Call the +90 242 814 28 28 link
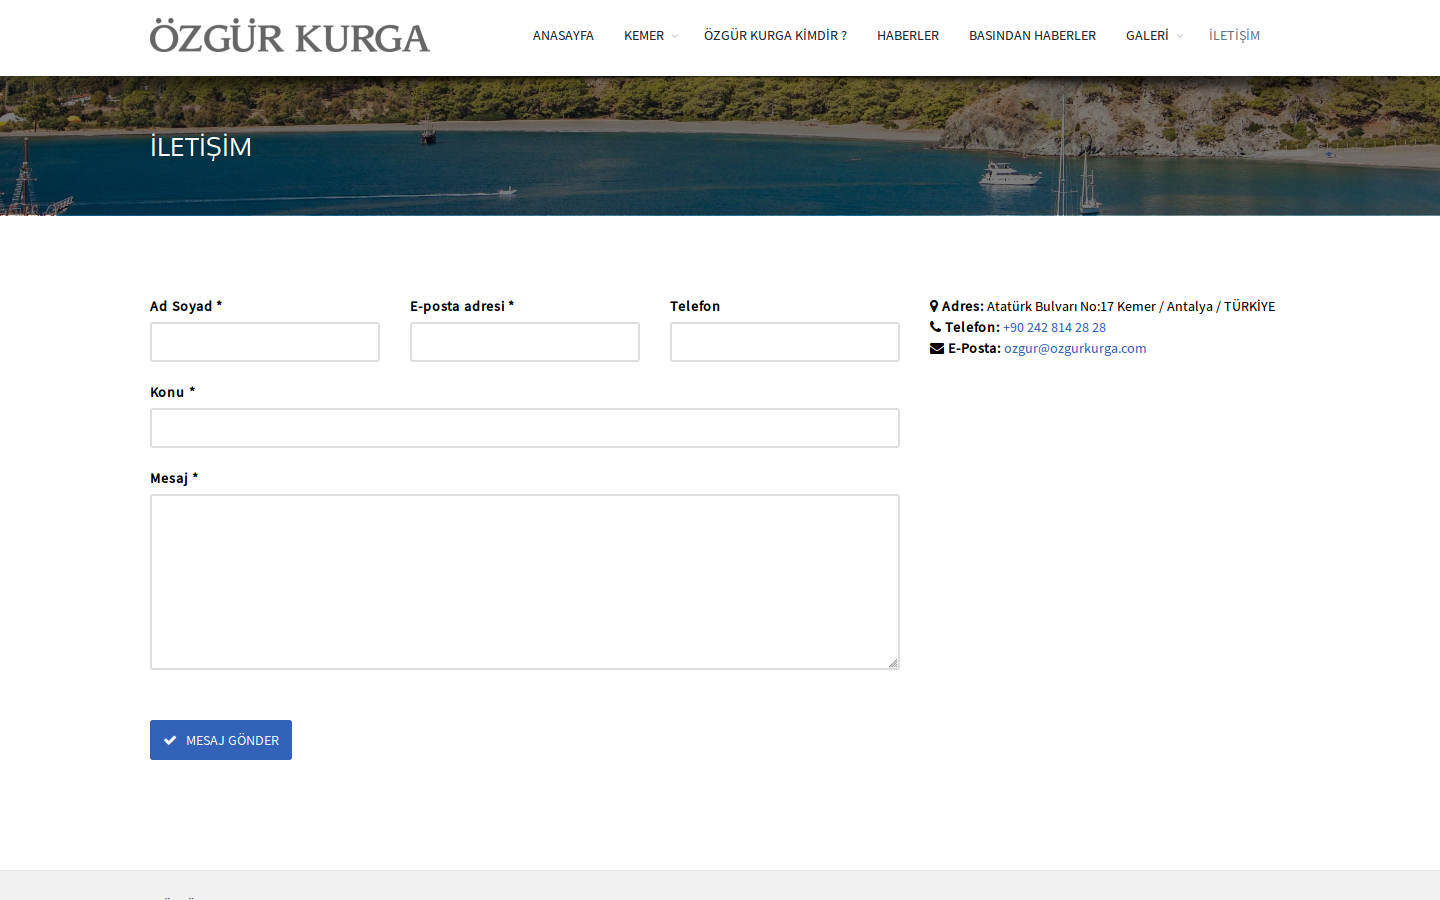 pos(1054,328)
